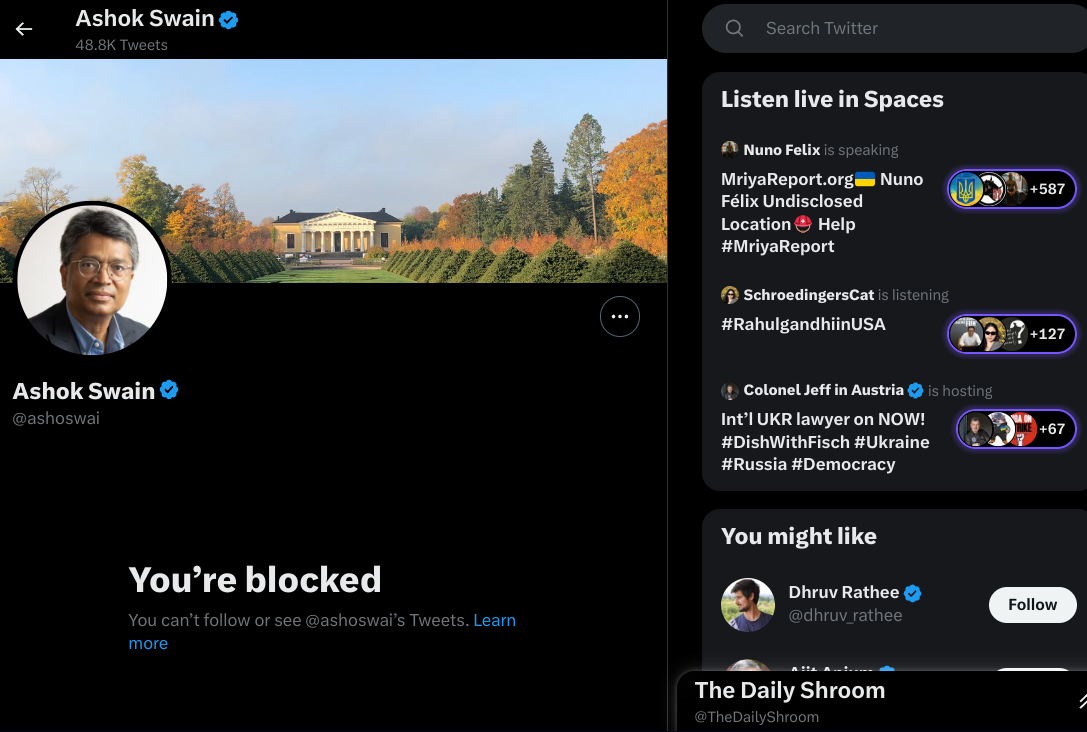Click Colonel Jeff in Austria's avatar

(730, 391)
